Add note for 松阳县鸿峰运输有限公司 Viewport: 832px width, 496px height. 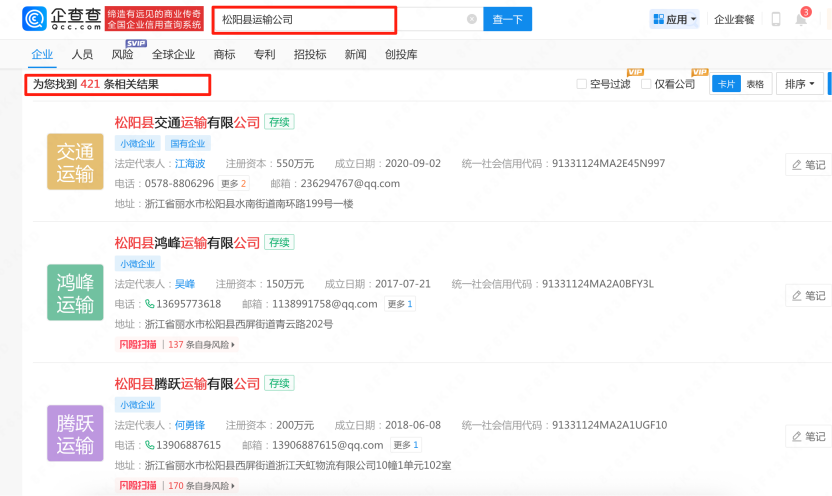(808, 295)
